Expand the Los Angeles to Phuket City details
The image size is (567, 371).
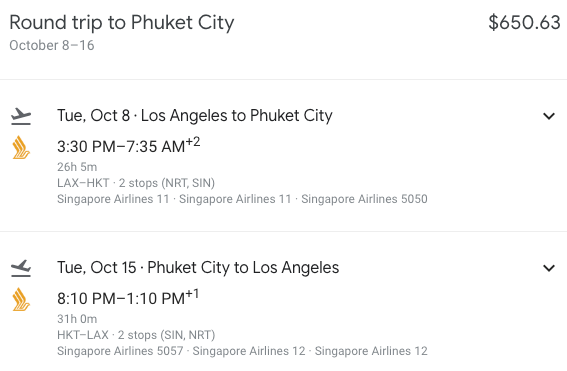549,116
